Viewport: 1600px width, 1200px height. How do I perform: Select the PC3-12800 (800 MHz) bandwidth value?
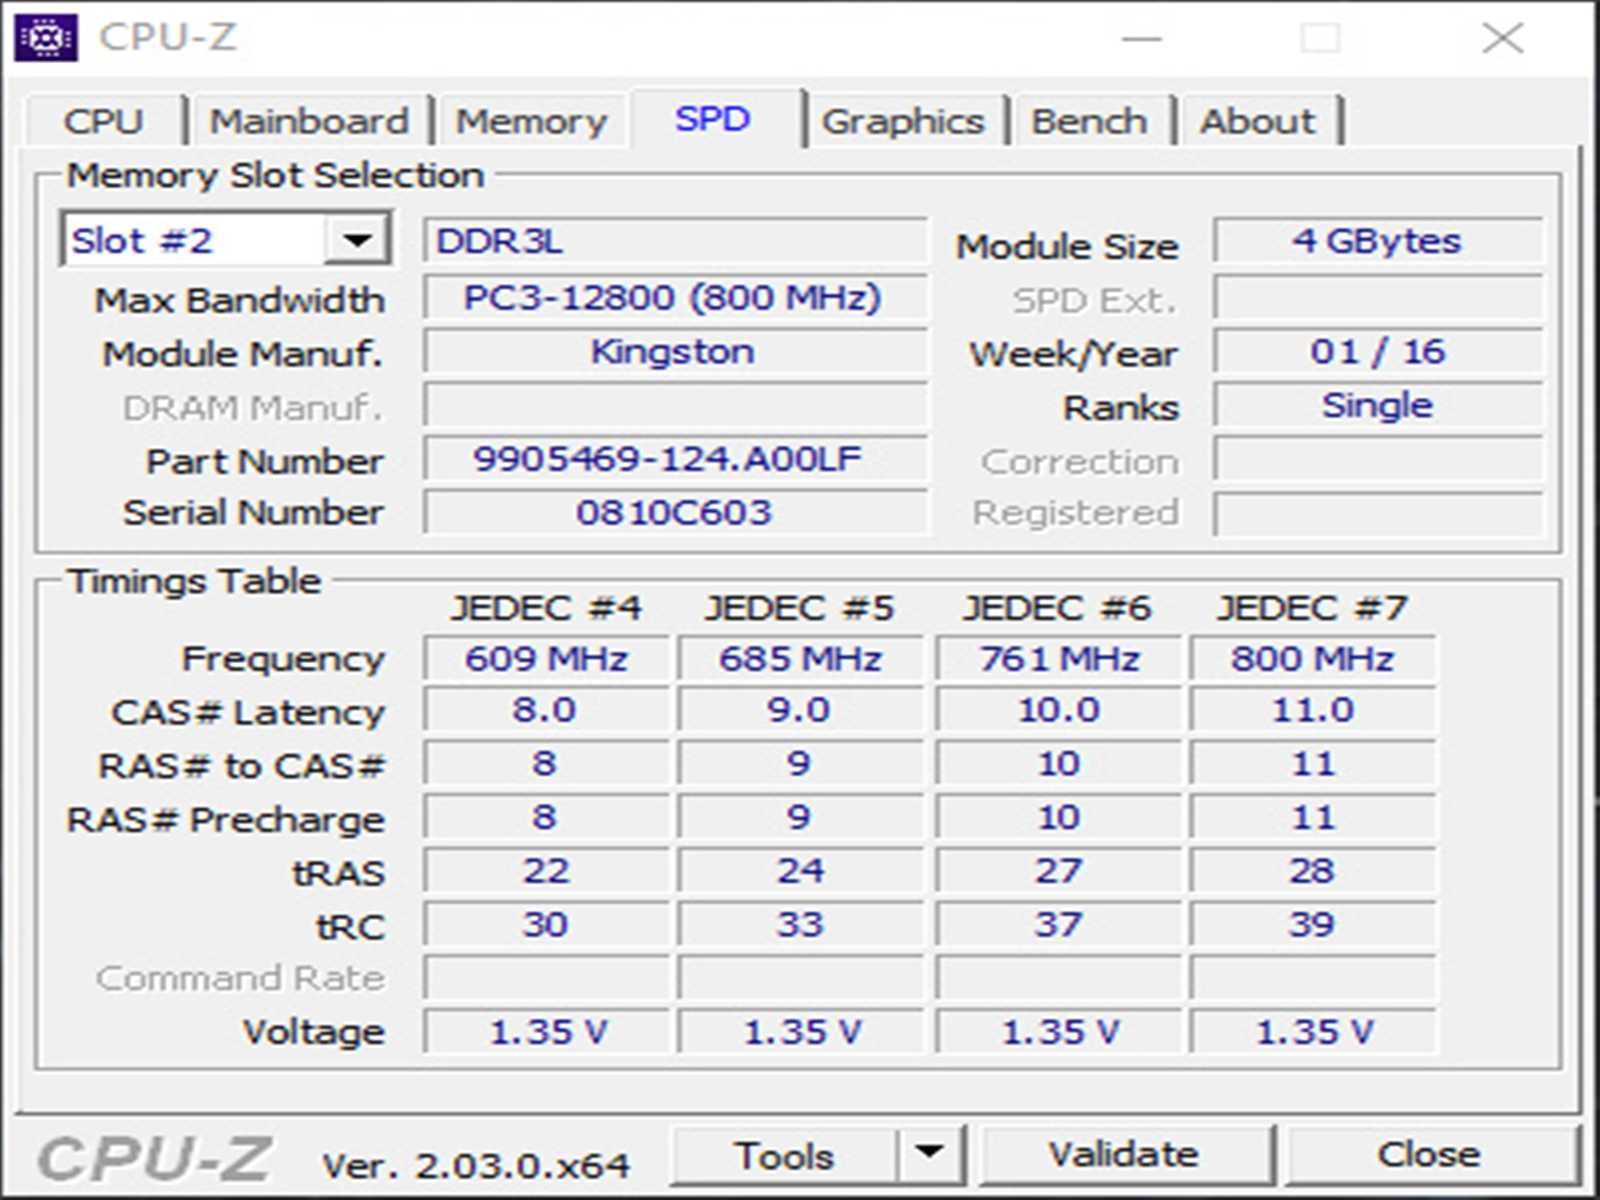pos(674,298)
